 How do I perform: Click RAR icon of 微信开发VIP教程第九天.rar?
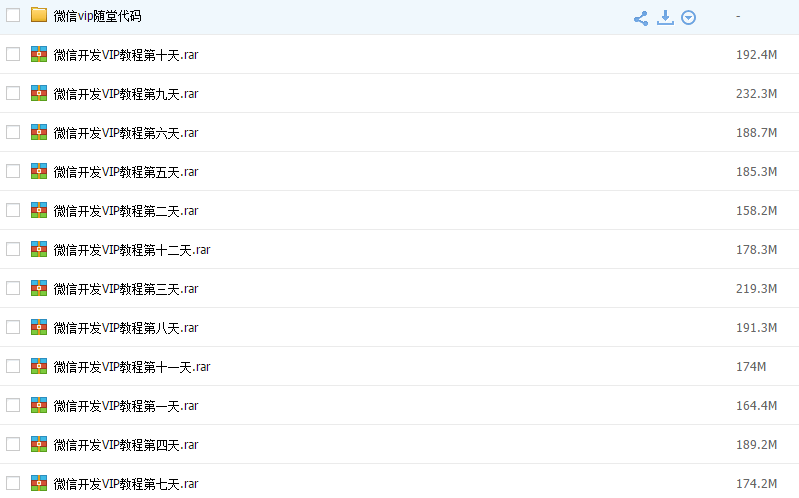point(39,93)
